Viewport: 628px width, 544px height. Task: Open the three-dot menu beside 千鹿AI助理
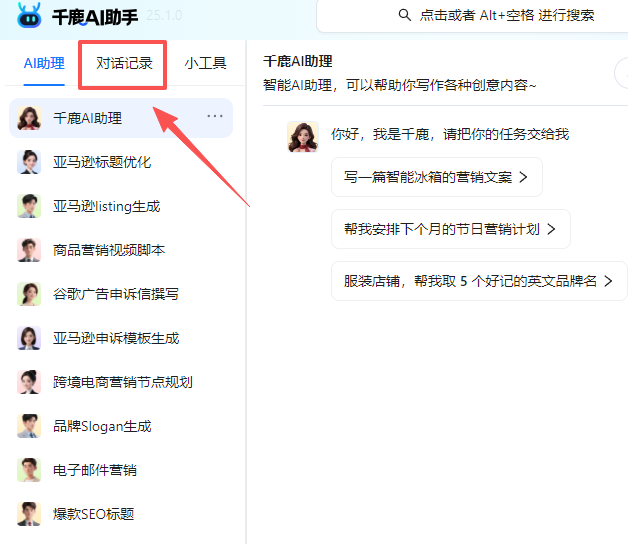pyautogui.click(x=215, y=117)
